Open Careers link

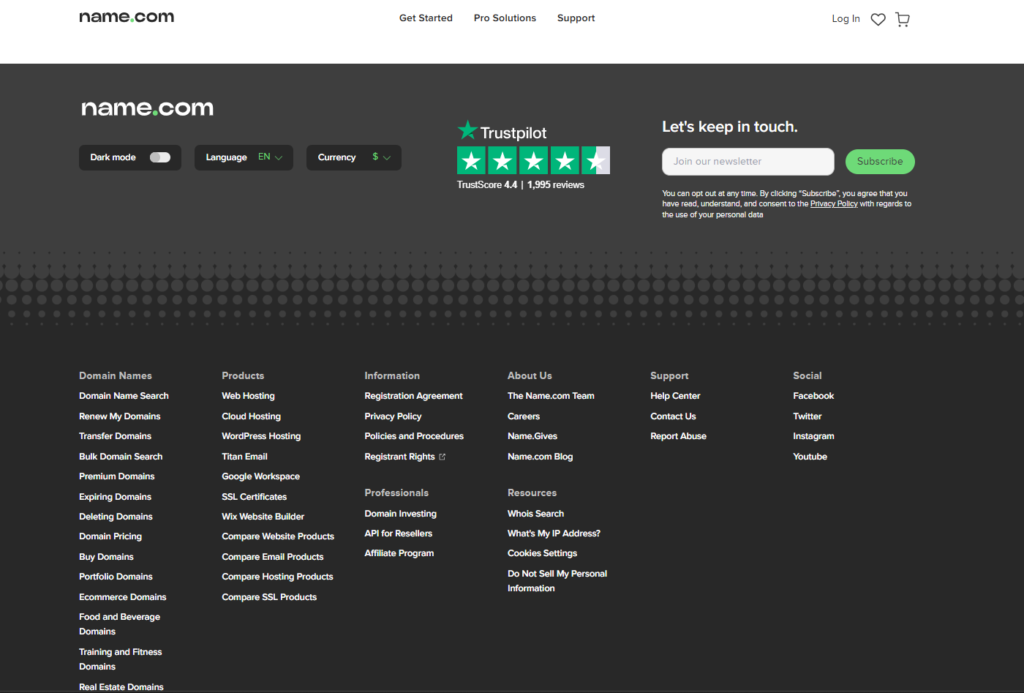coord(524,416)
